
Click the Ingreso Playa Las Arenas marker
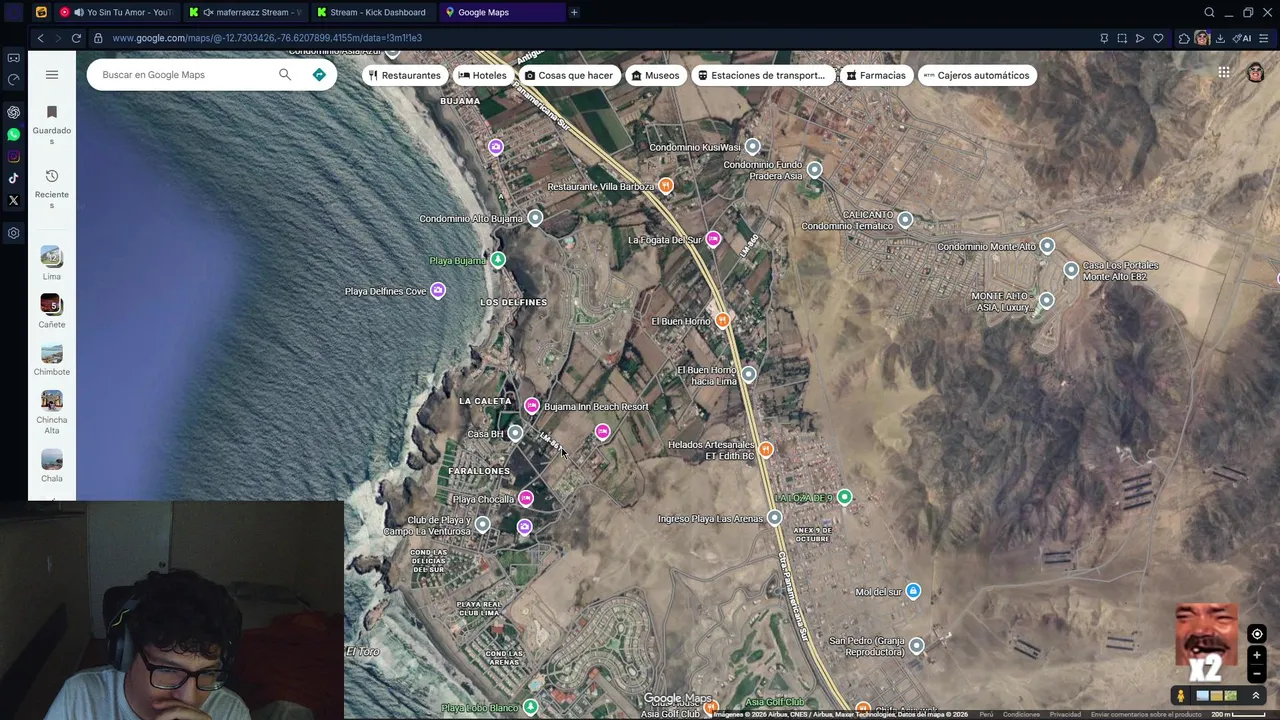(x=774, y=518)
